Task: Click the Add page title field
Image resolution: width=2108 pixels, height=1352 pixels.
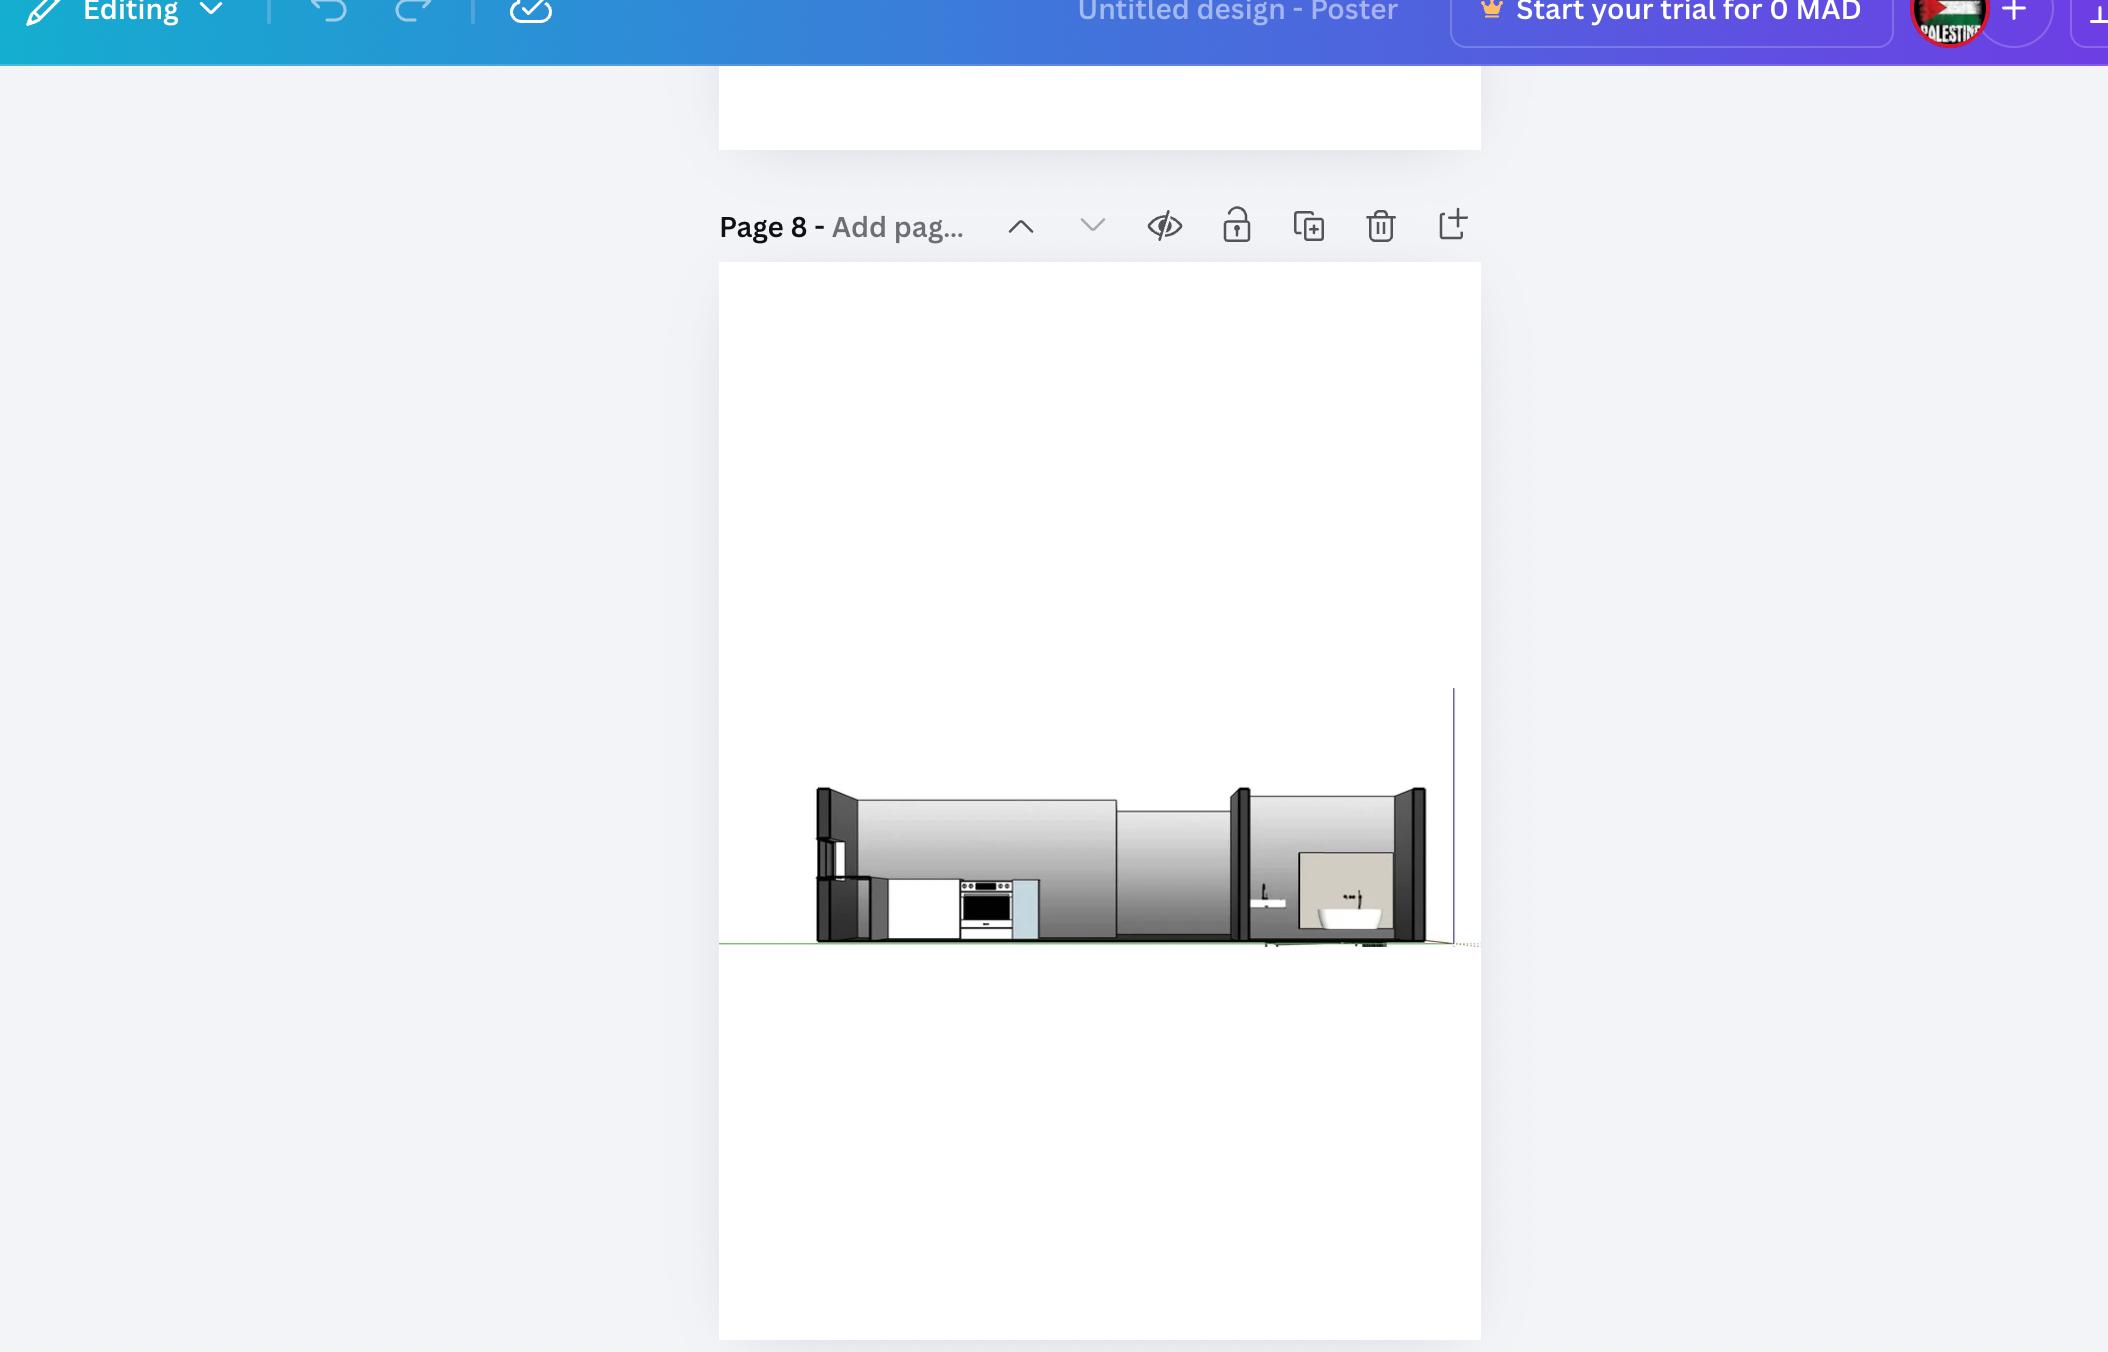Action: click(897, 228)
